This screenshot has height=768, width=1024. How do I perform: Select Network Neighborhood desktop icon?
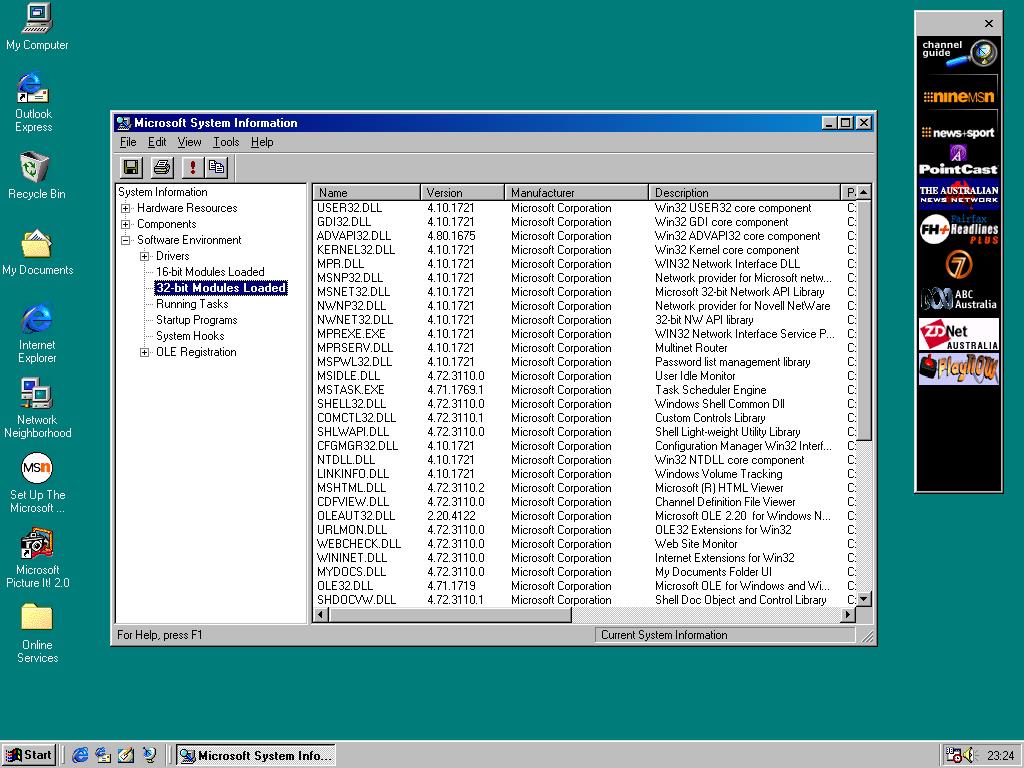37,409
